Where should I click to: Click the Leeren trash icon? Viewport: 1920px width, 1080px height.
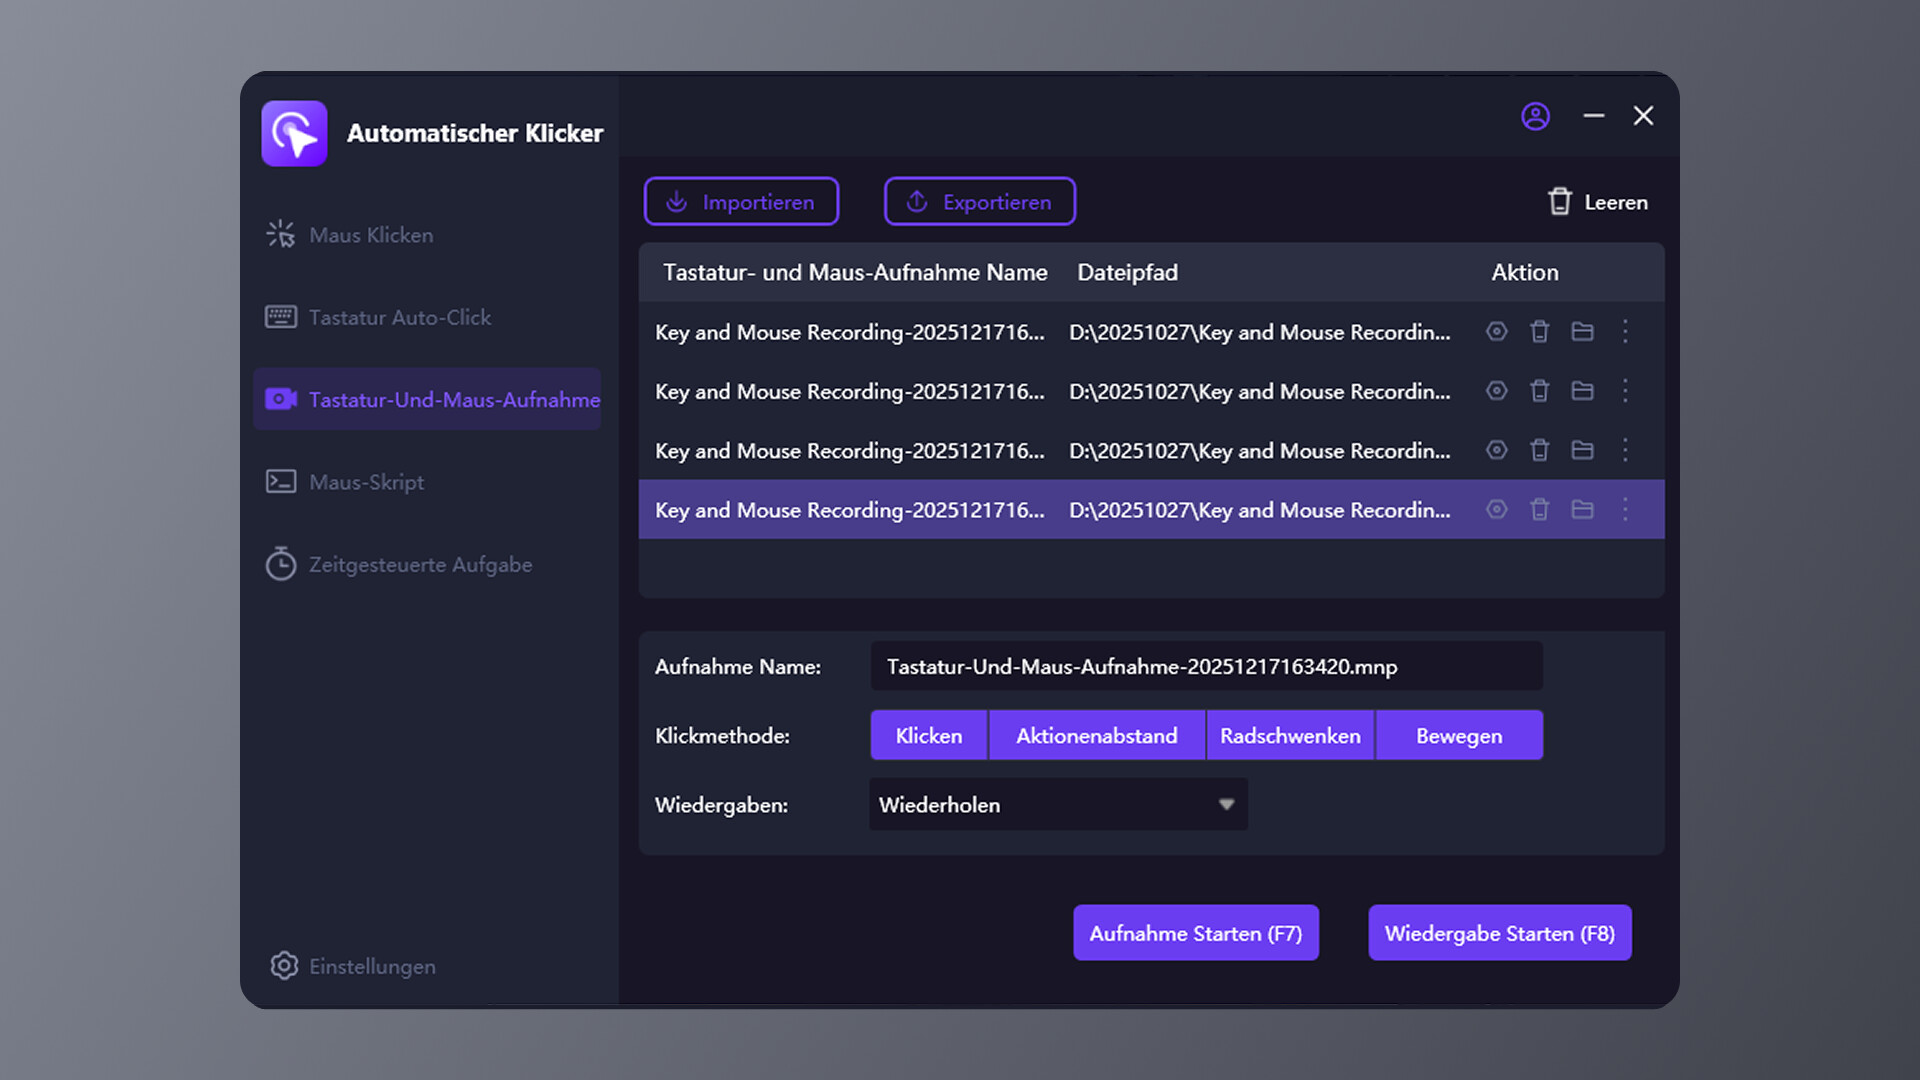coord(1559,201)
